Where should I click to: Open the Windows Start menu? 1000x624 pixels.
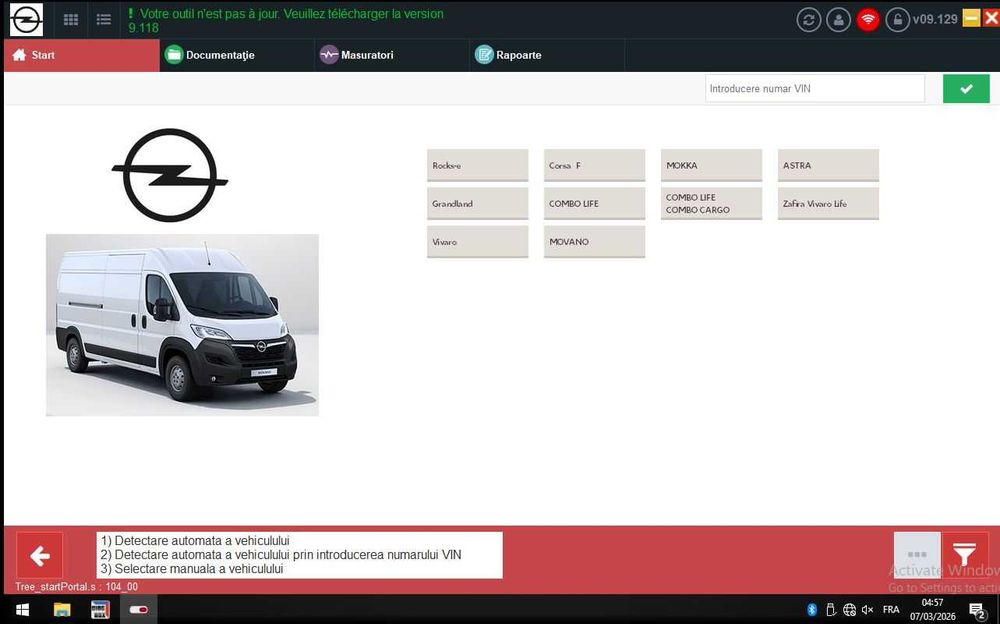pos(22,610)
